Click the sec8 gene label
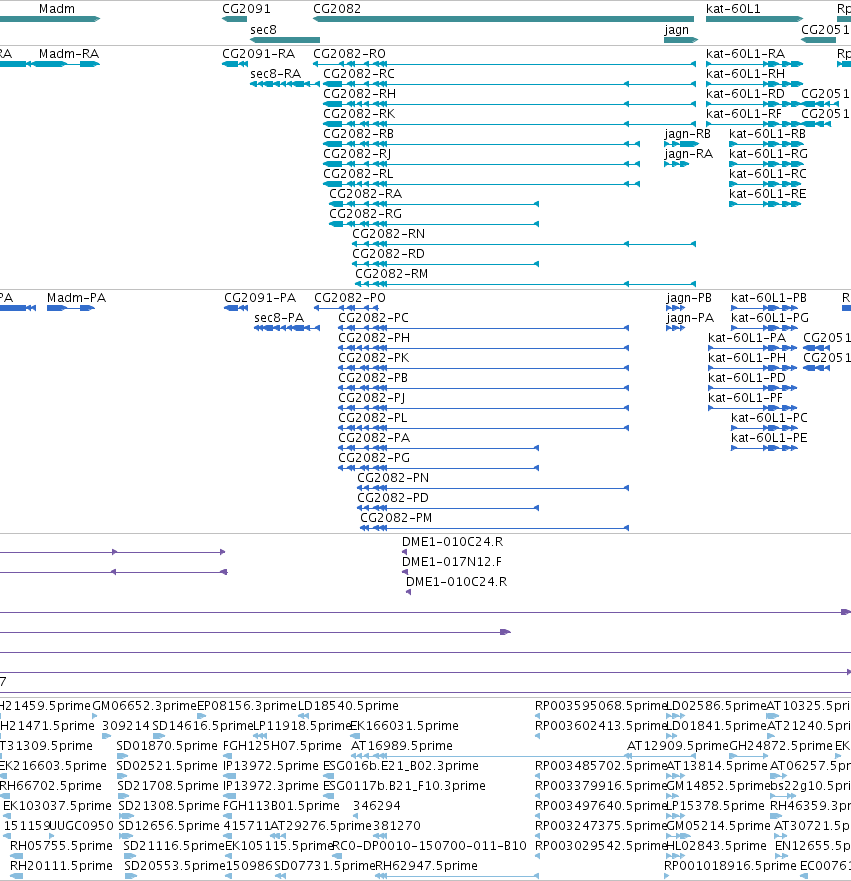 (263, 30)
